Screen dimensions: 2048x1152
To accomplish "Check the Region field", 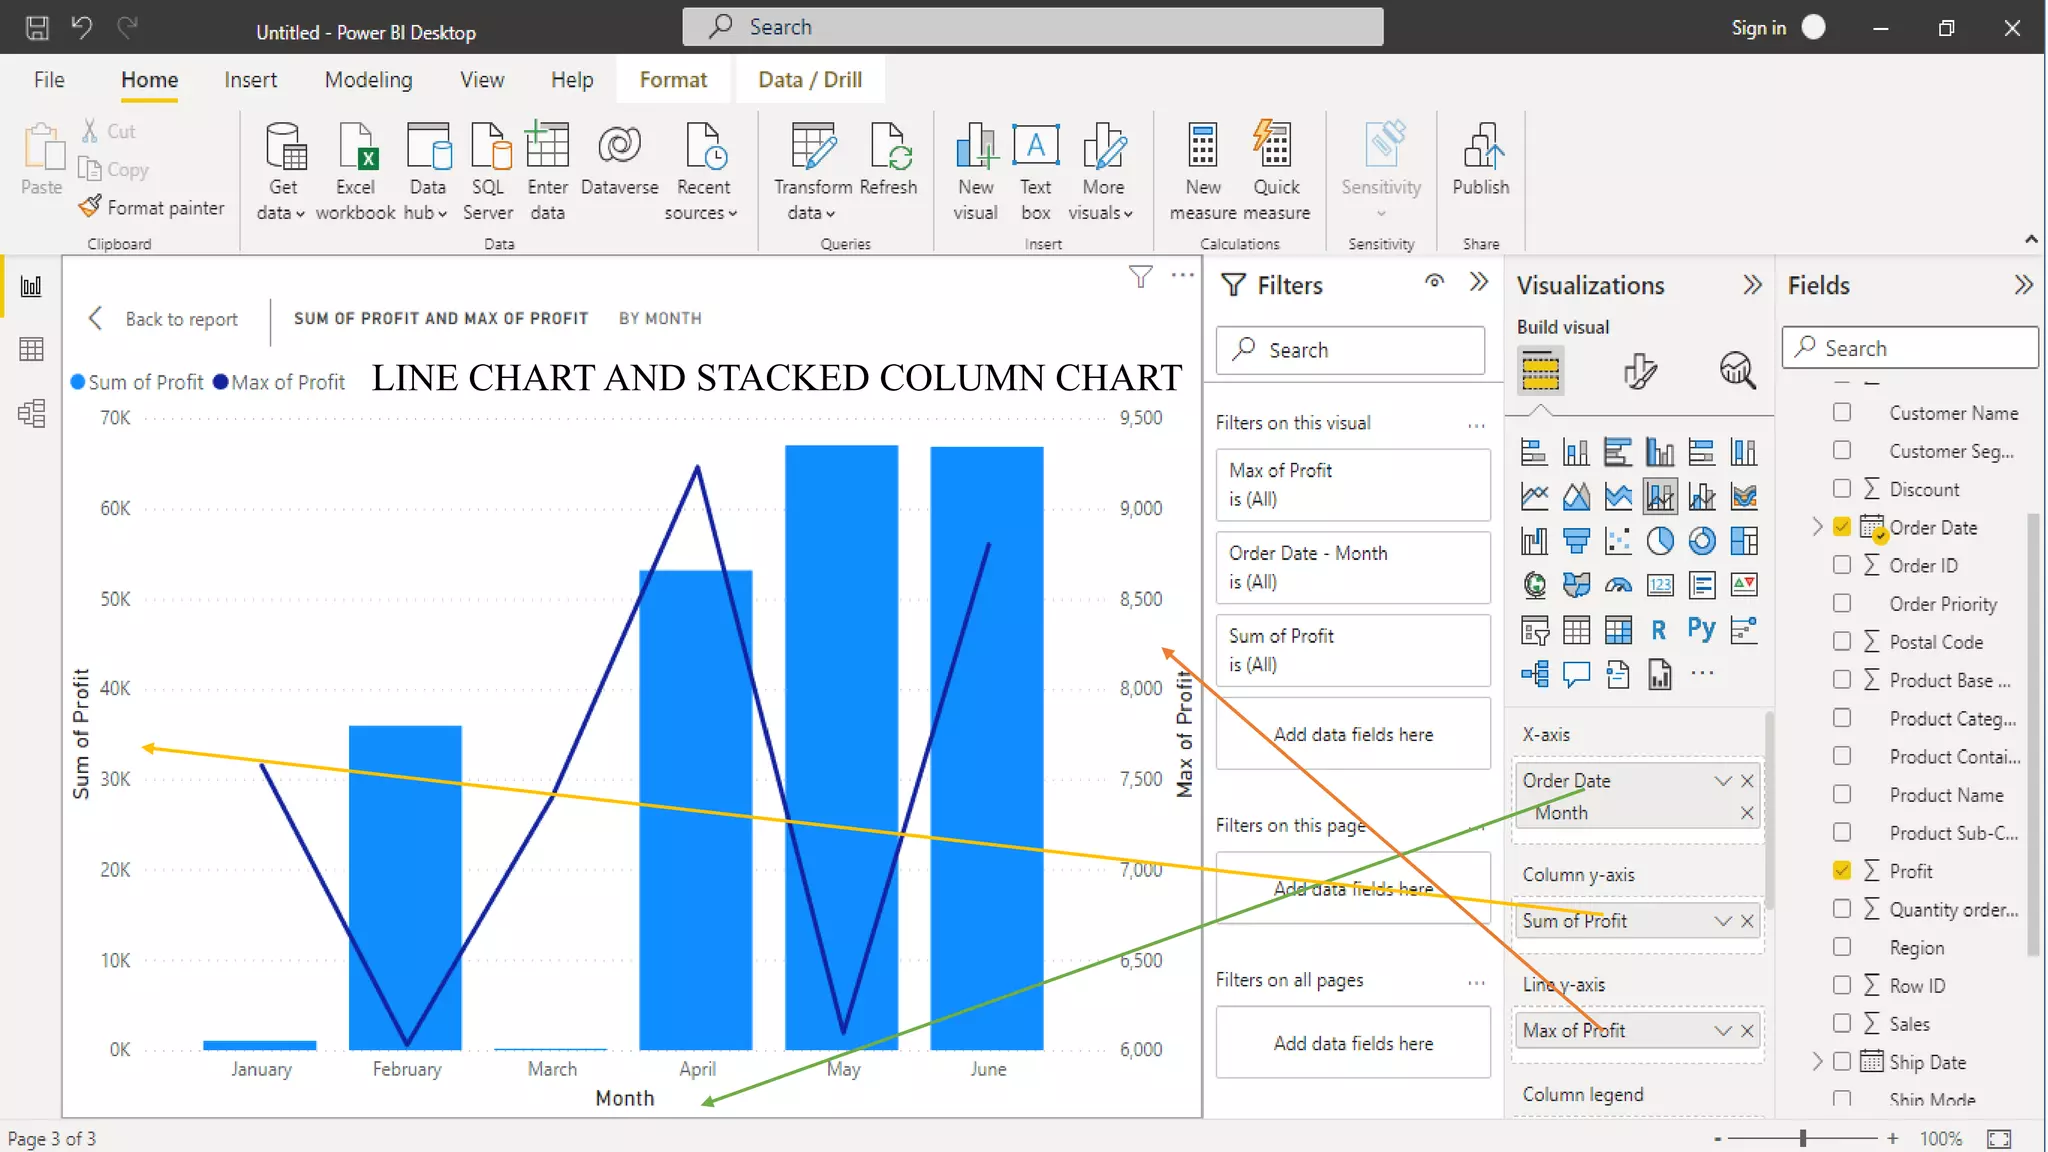I will [1842, 947].
